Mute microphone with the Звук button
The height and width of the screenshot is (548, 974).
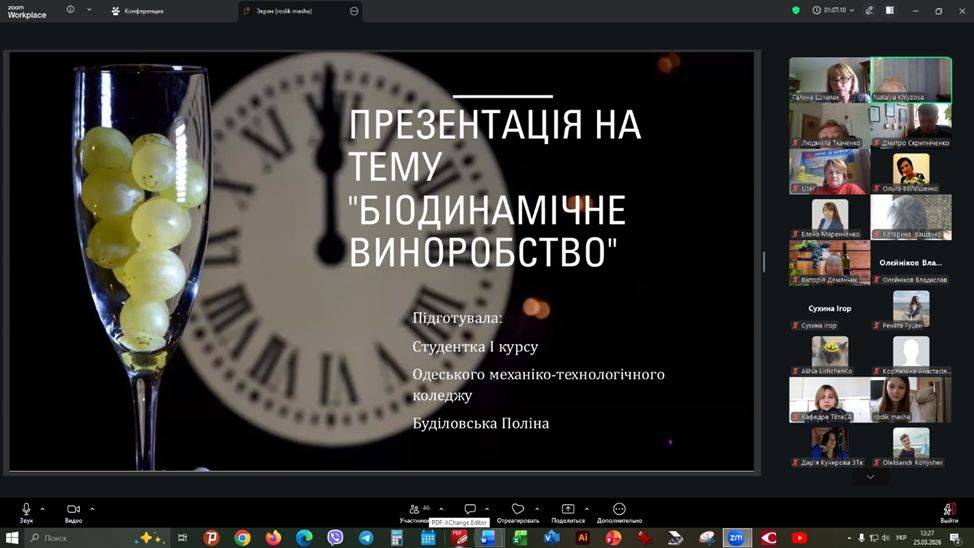[26, 511]
